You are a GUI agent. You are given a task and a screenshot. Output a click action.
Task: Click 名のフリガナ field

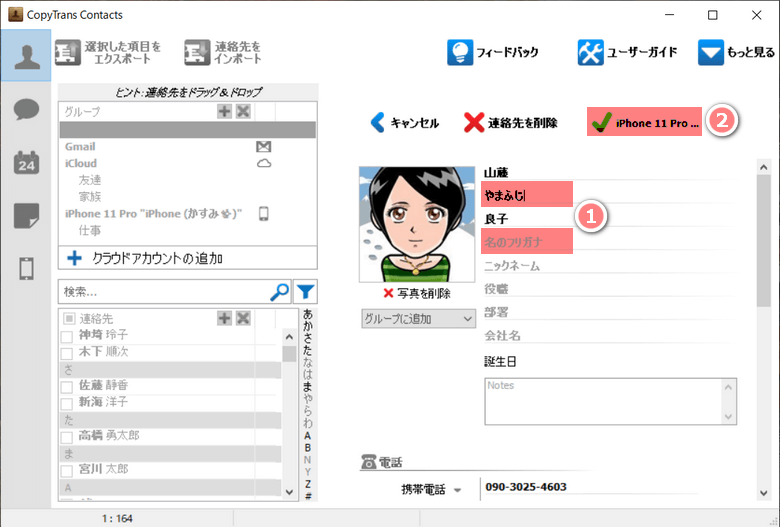pyautogui.click(x=527, y=241)
